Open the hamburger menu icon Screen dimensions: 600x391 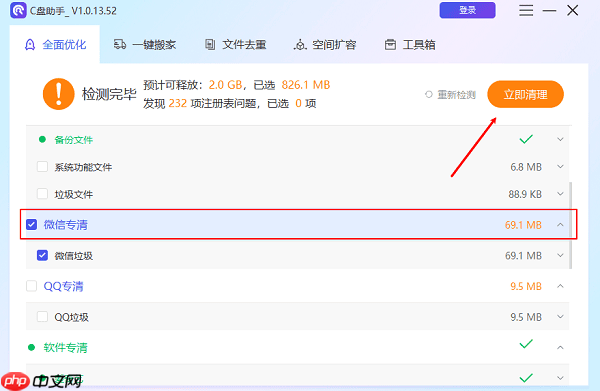pos(526,10)
